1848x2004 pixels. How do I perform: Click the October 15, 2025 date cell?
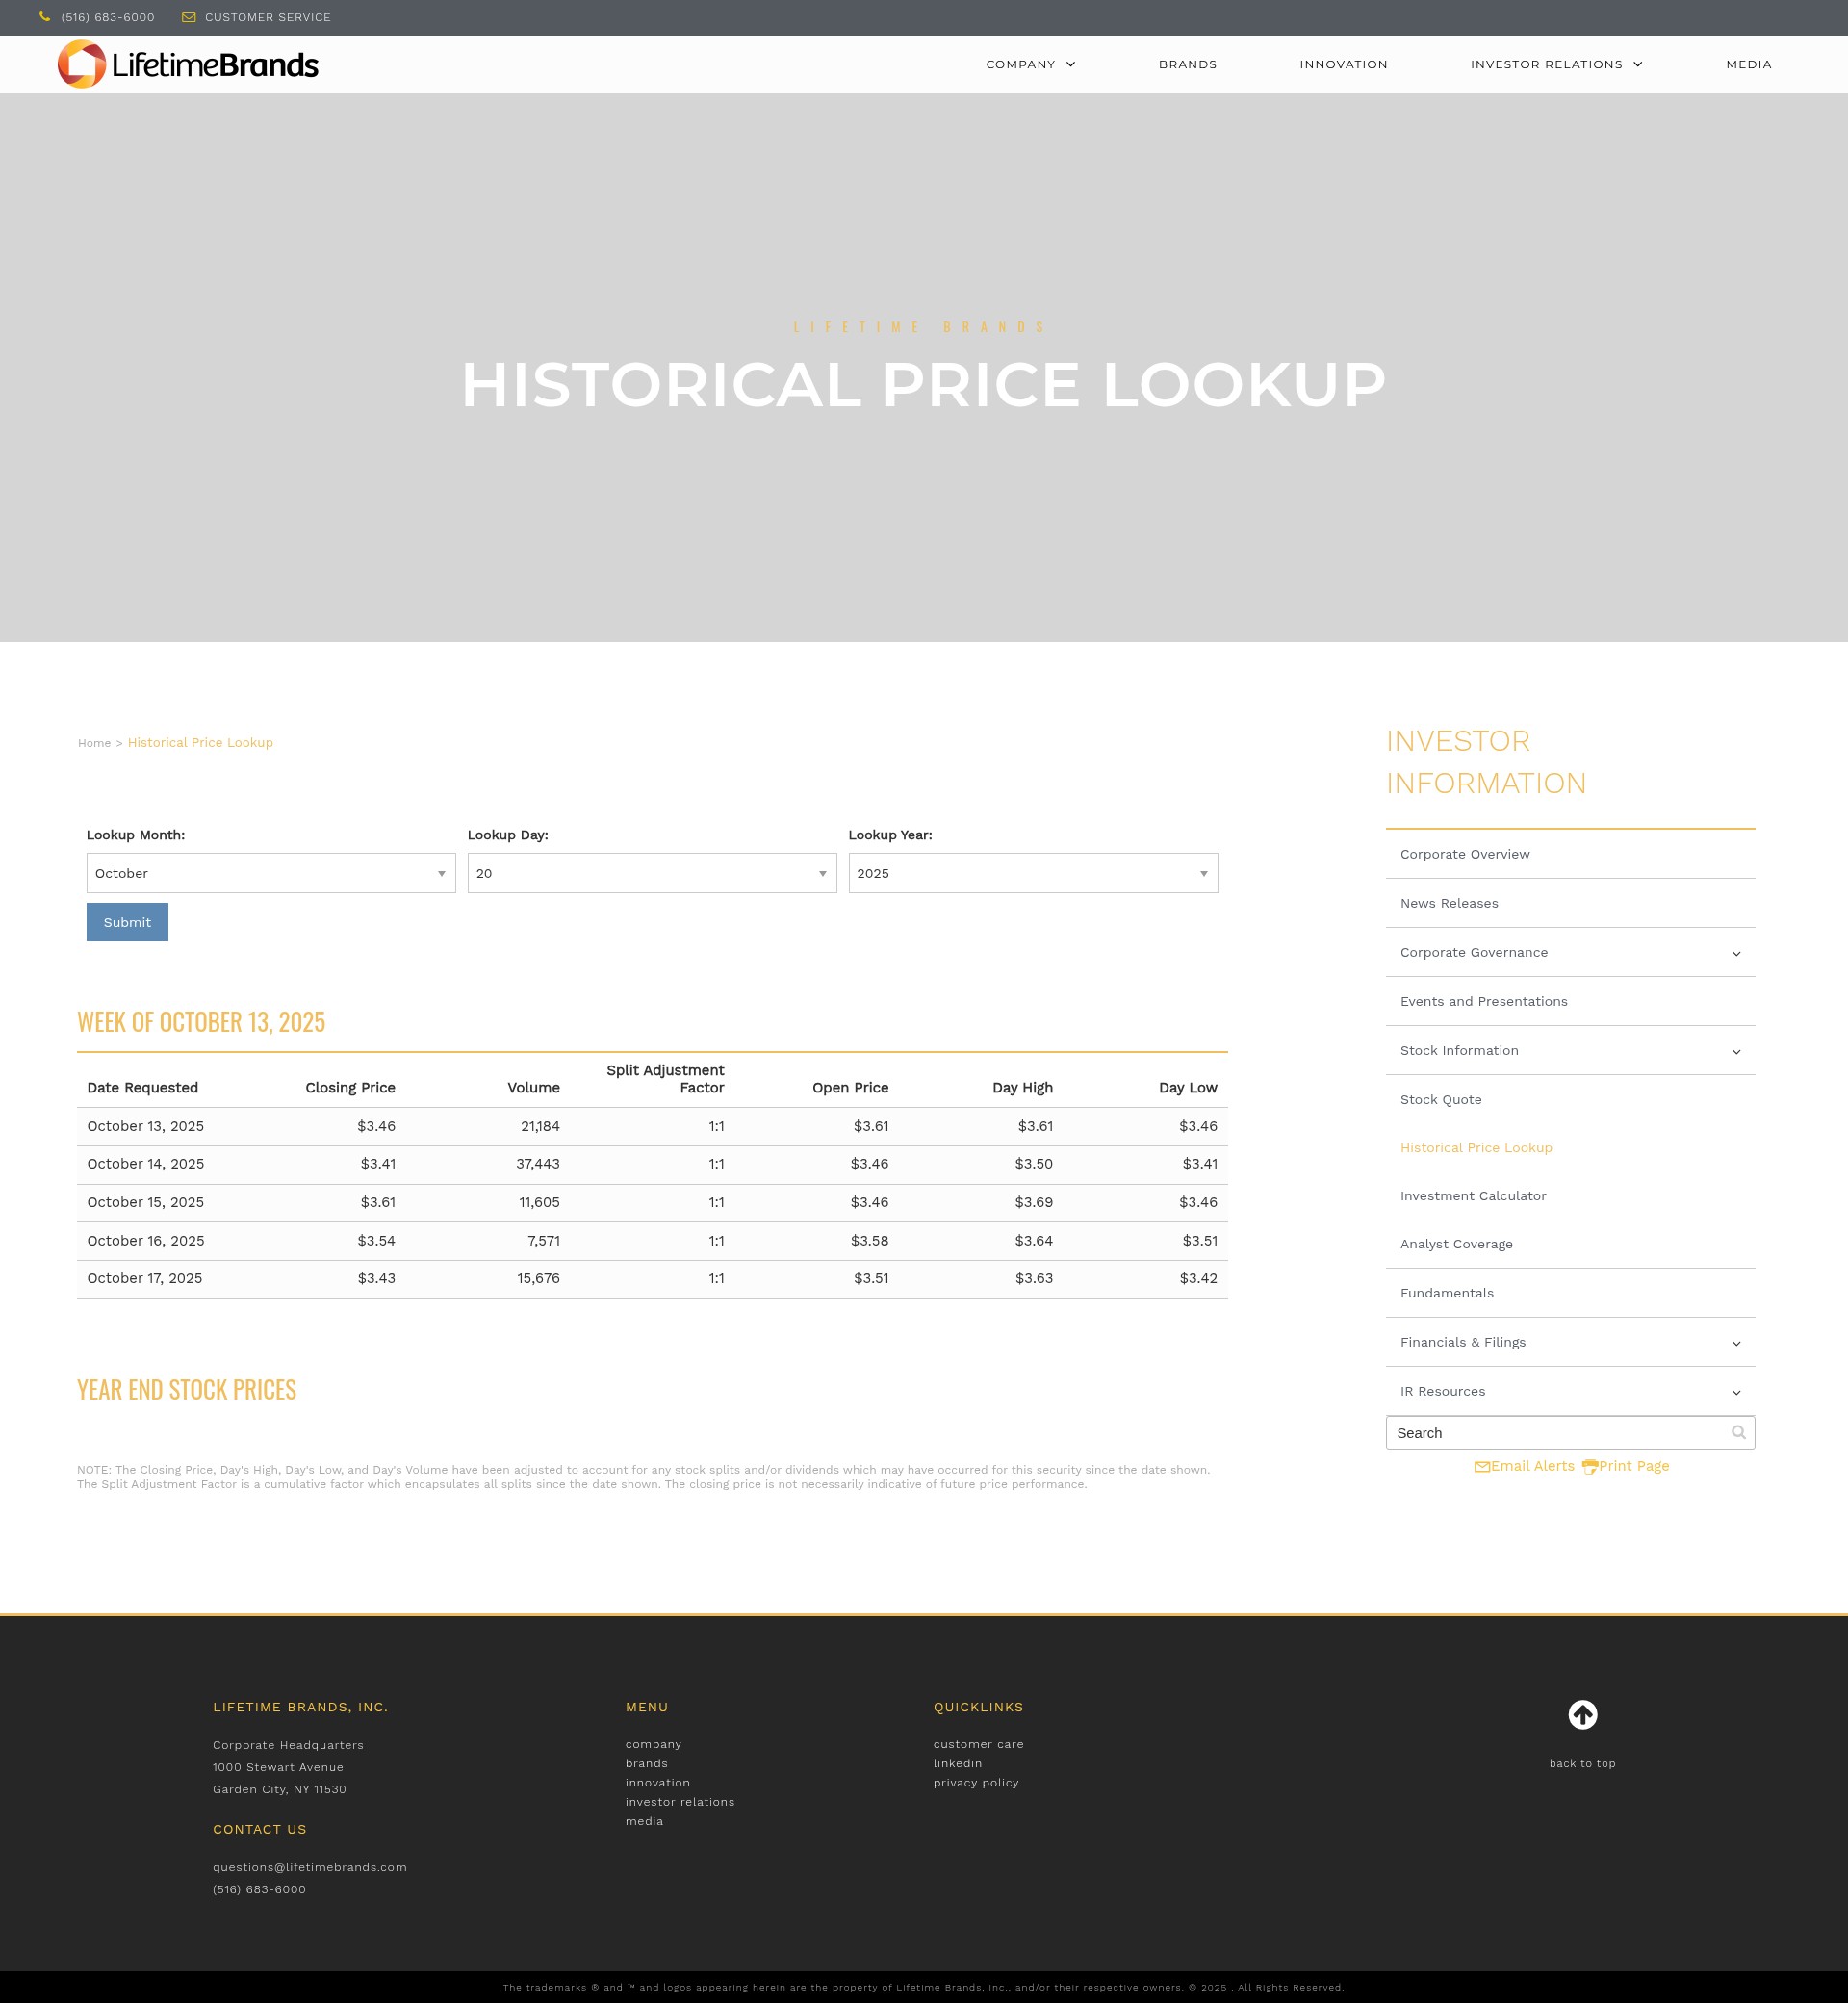[145, 1202]
